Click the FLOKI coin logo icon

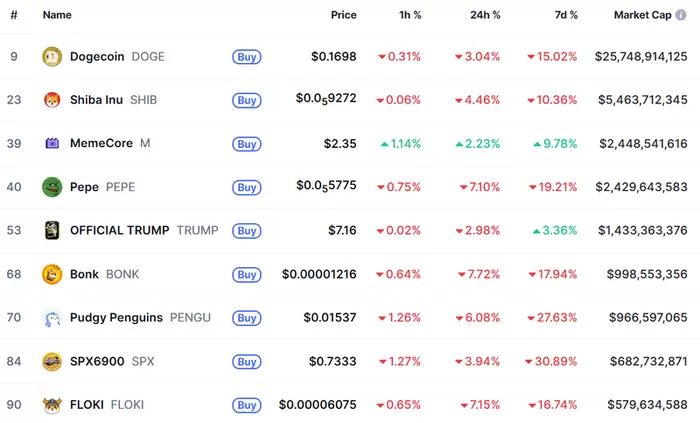click(52, 405)
